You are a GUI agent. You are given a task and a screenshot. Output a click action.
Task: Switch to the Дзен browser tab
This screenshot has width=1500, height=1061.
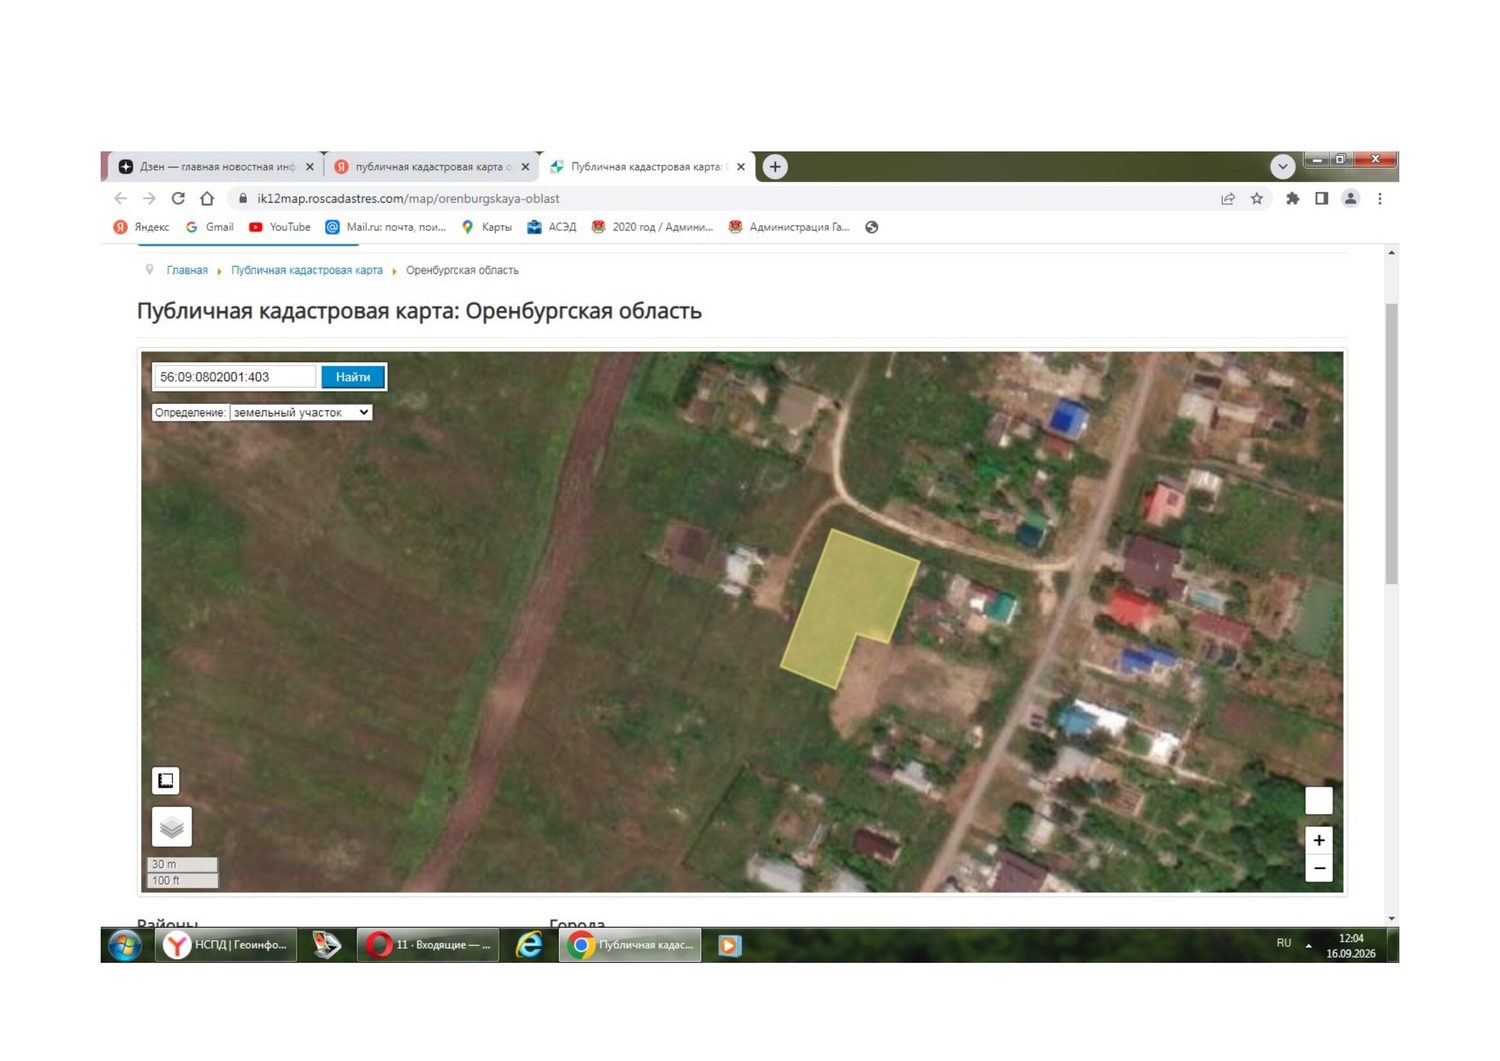217,167
